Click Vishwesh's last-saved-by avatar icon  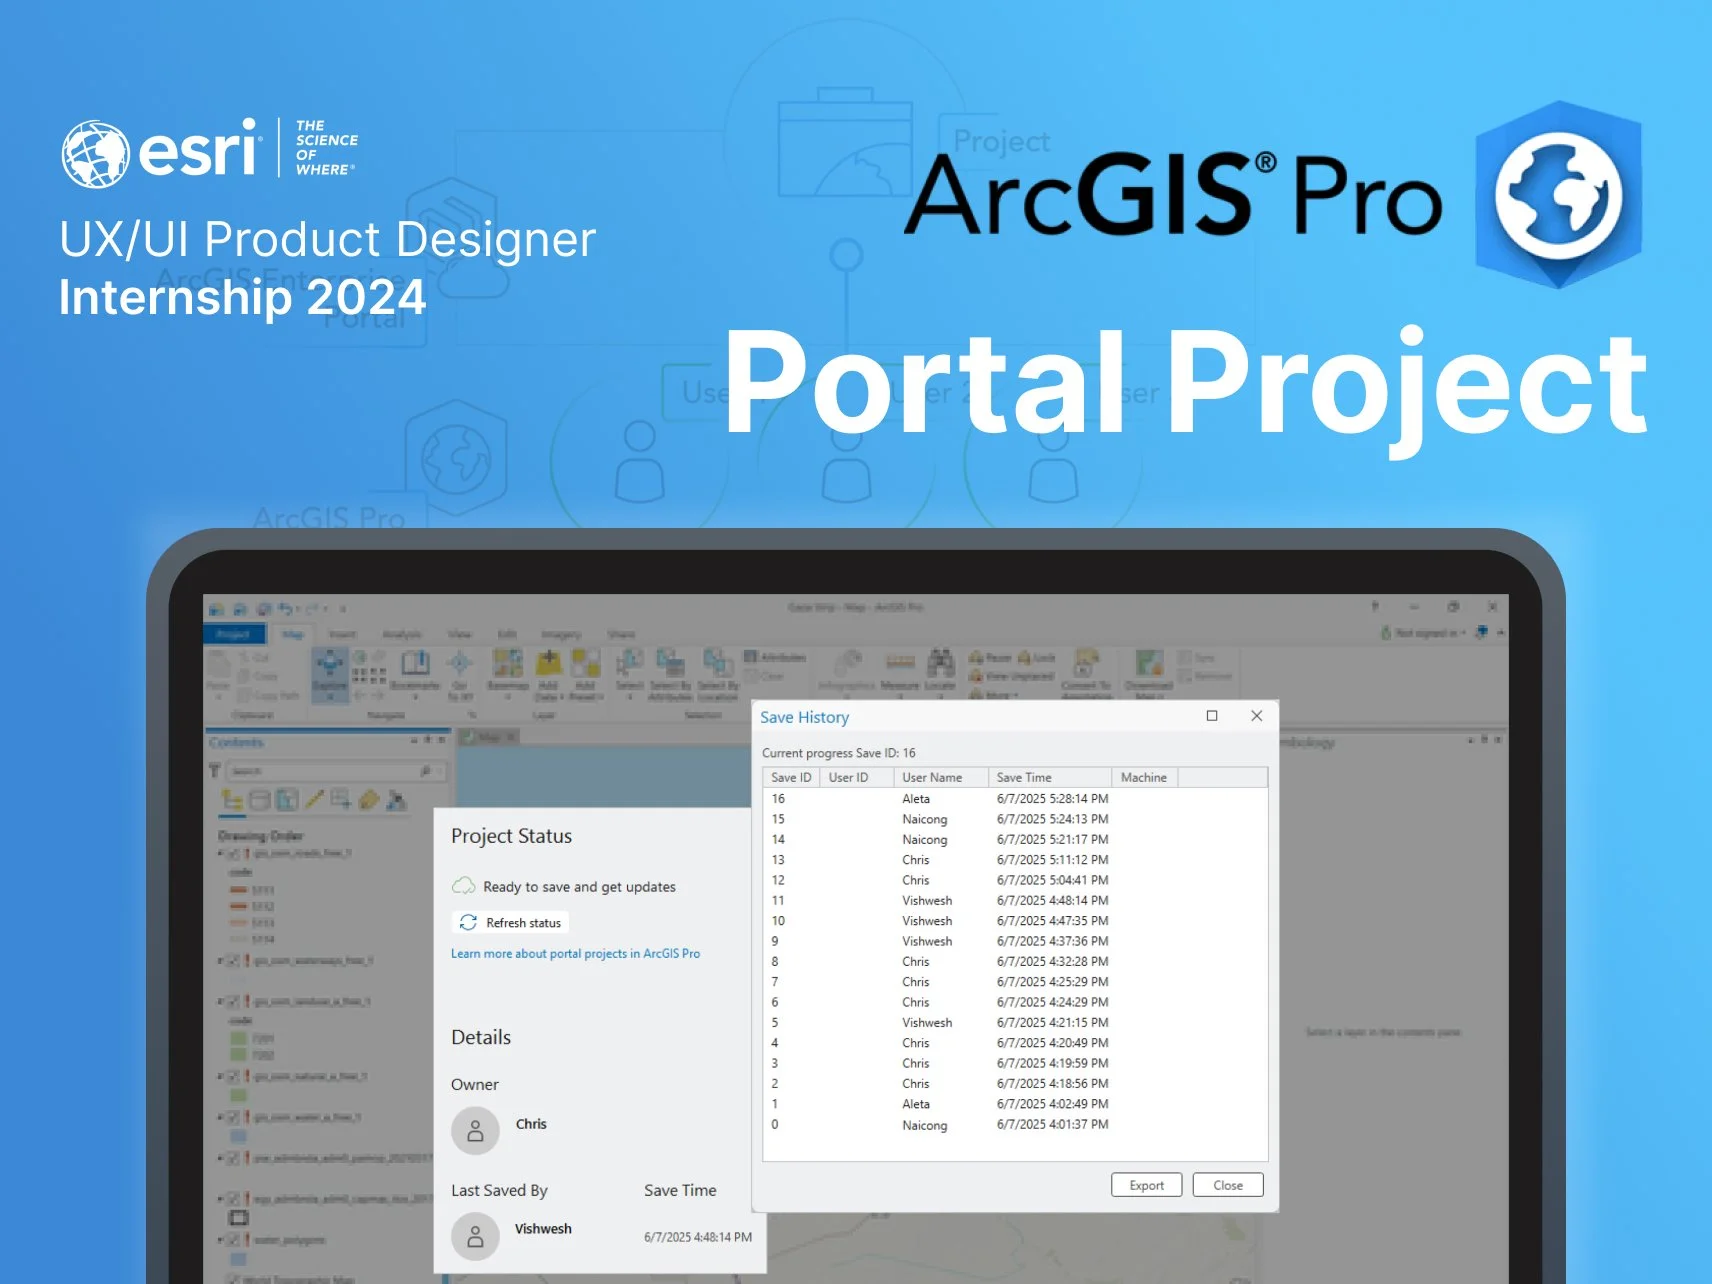pos(475,1237)
